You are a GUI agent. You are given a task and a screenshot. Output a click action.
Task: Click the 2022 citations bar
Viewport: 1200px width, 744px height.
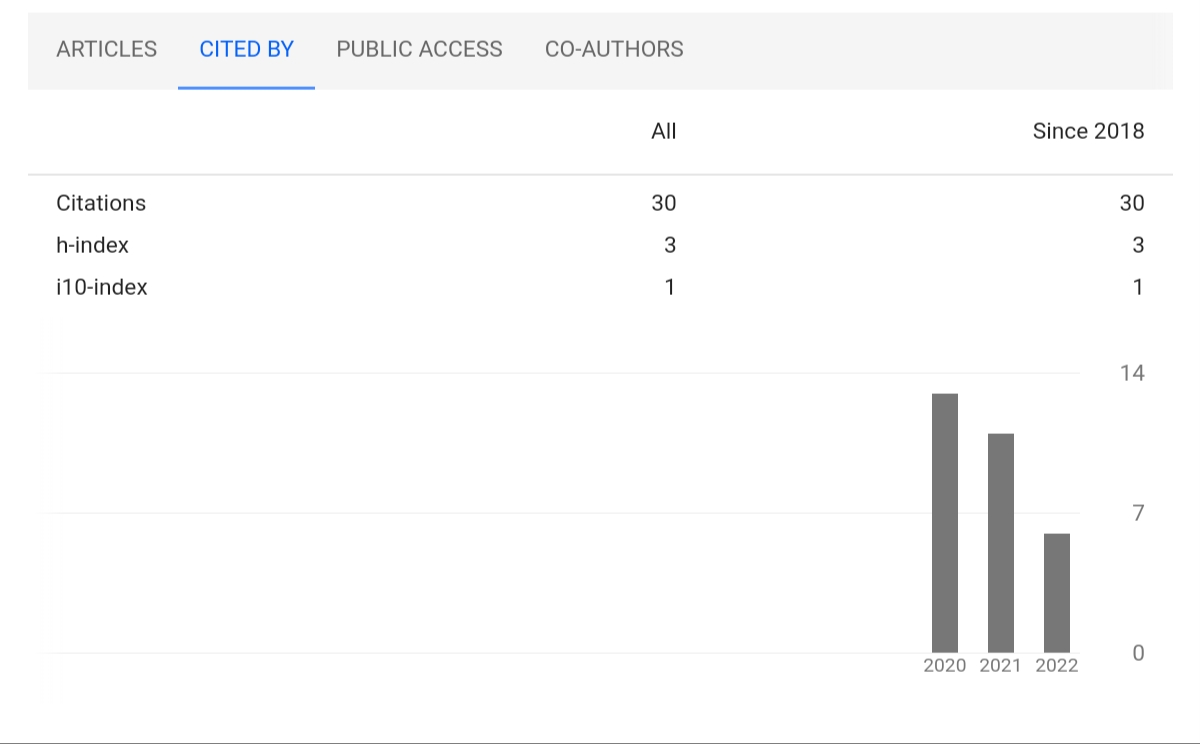click(1057, 593)
